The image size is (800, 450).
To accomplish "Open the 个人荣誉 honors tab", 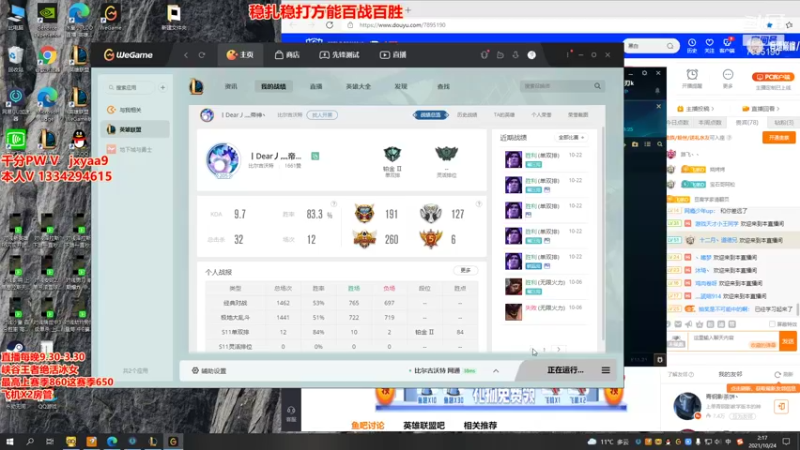I will pos(541,115).
